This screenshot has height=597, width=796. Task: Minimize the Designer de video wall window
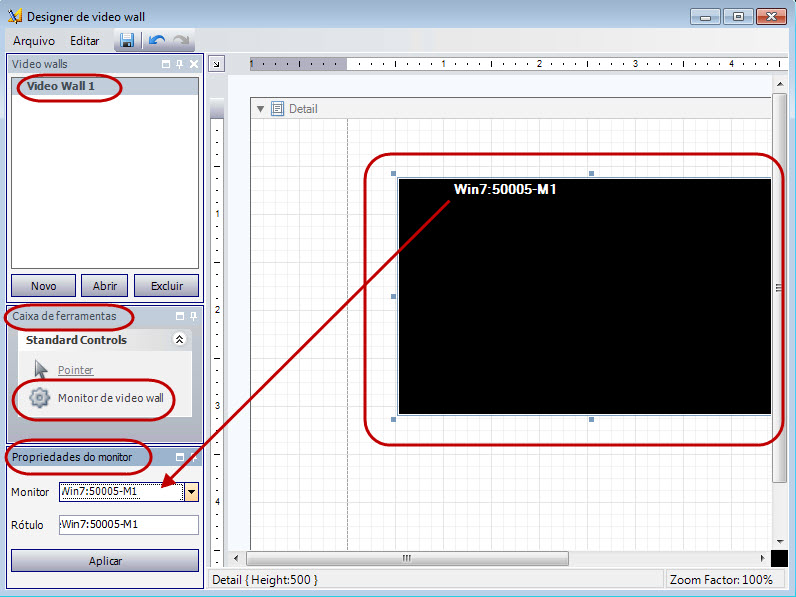705,17
